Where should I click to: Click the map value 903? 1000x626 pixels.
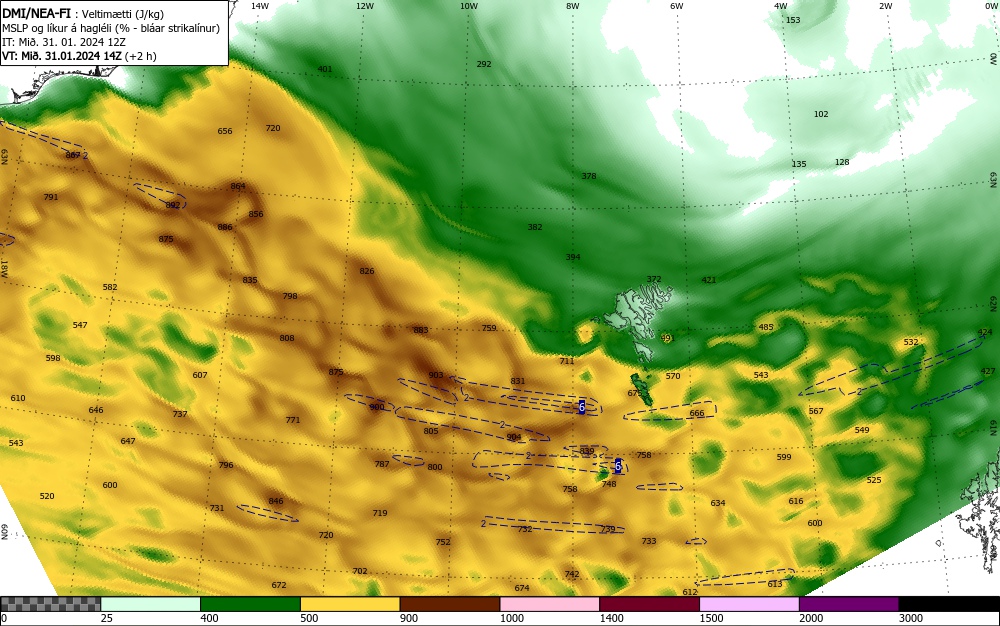point(436,375)
